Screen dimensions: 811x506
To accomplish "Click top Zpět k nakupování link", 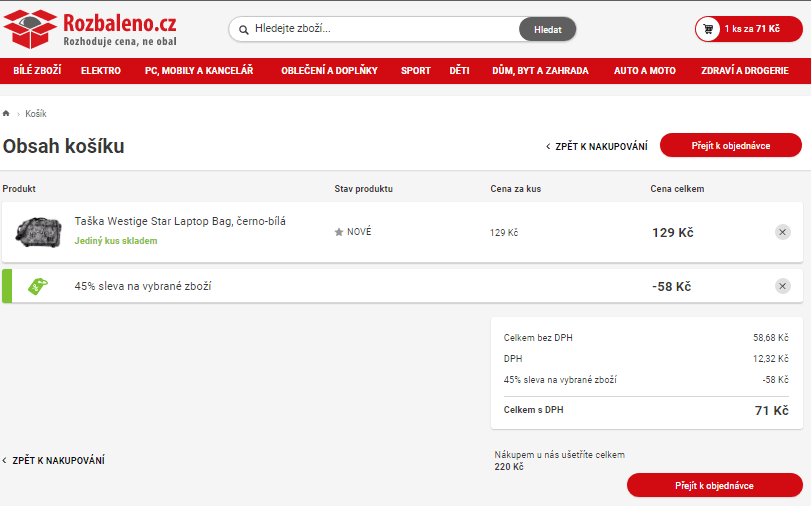I will click(596, 147).
